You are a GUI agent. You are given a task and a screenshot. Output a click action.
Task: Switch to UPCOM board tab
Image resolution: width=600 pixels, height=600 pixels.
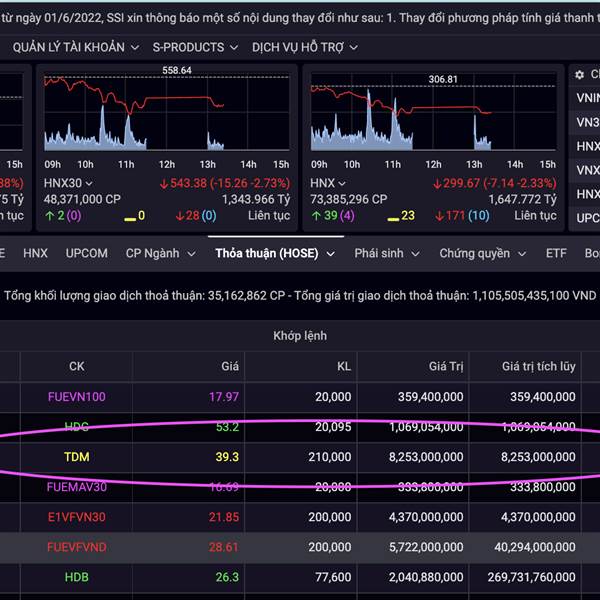(86, 253)
